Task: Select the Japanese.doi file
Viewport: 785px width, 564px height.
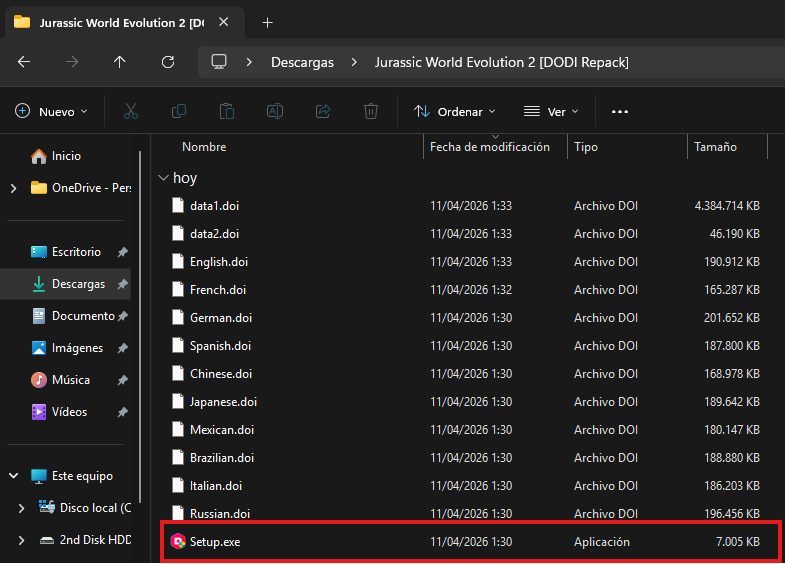Action: [x=223, y=402]
